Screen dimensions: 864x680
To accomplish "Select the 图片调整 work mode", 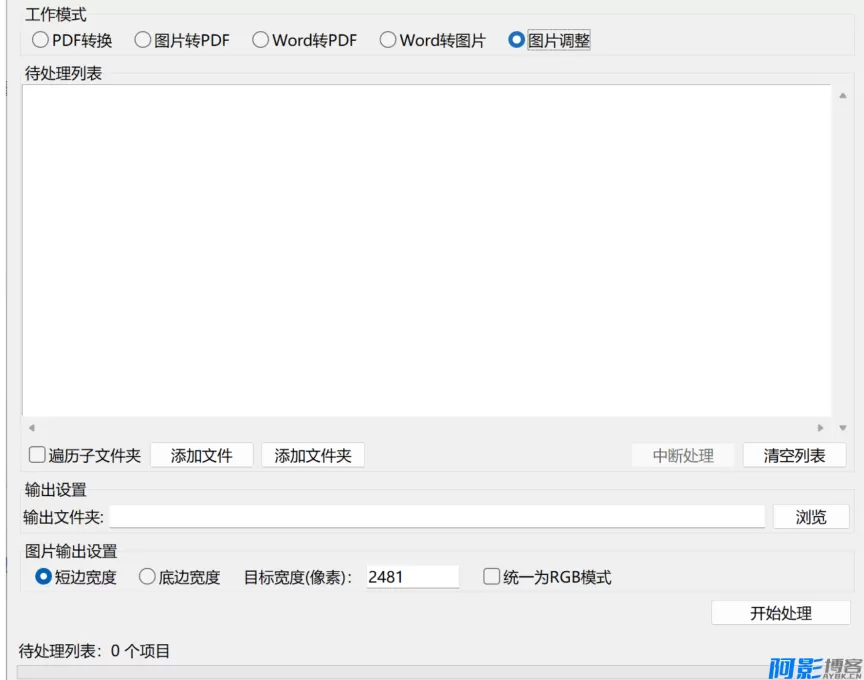I will tap(517, 40).
